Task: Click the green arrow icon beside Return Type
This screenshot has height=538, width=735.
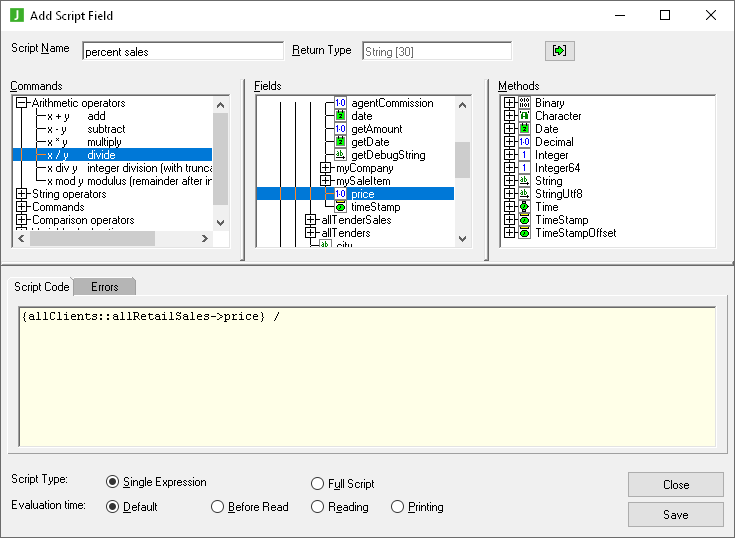Action: pyautogui.click(x=560, y=51)
